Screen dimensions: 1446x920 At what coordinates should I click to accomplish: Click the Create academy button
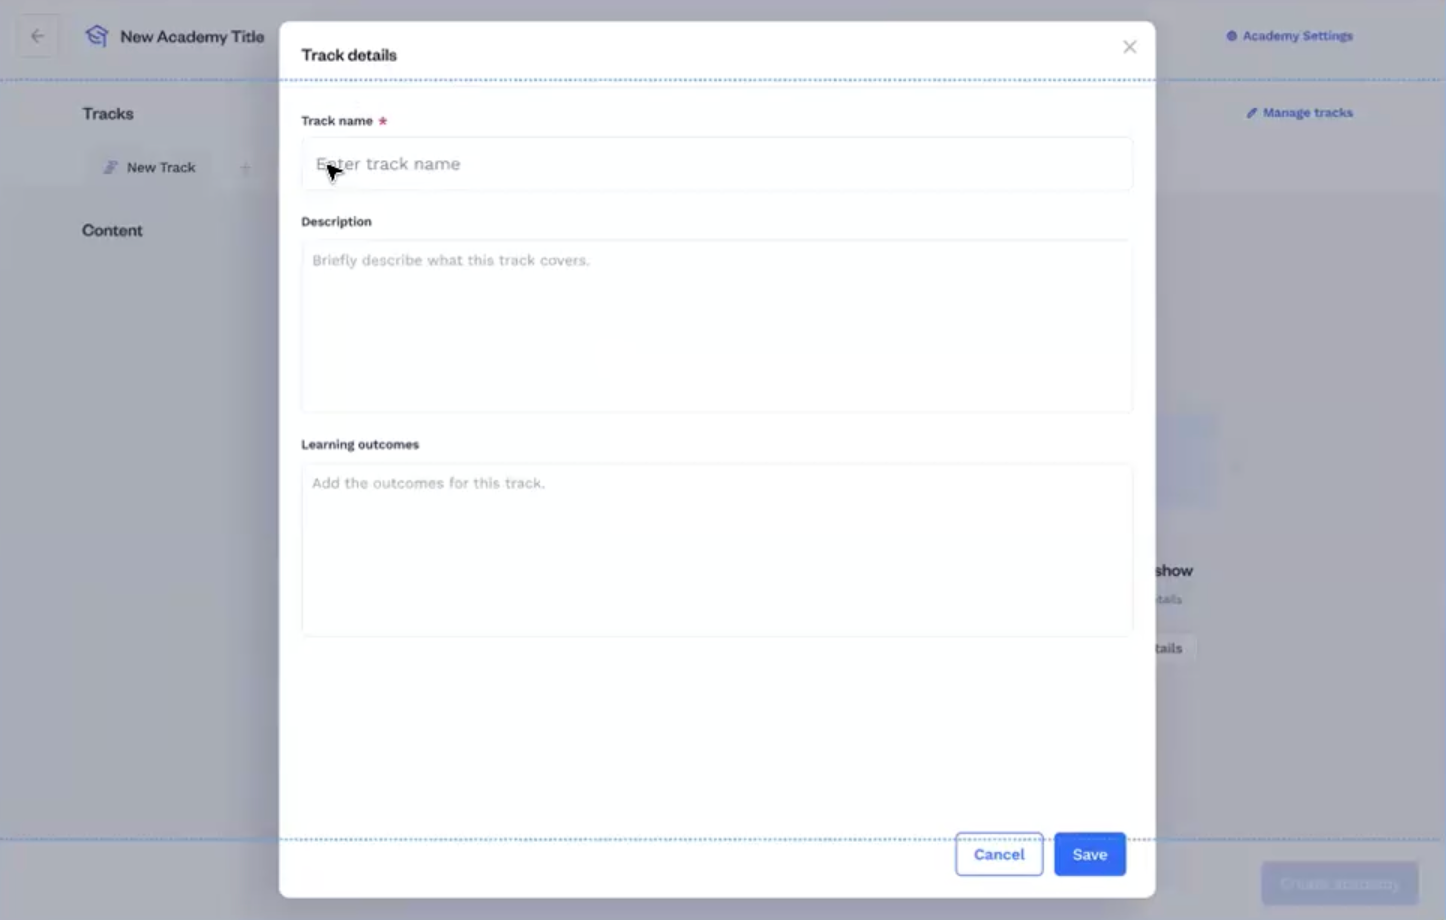1339,883
